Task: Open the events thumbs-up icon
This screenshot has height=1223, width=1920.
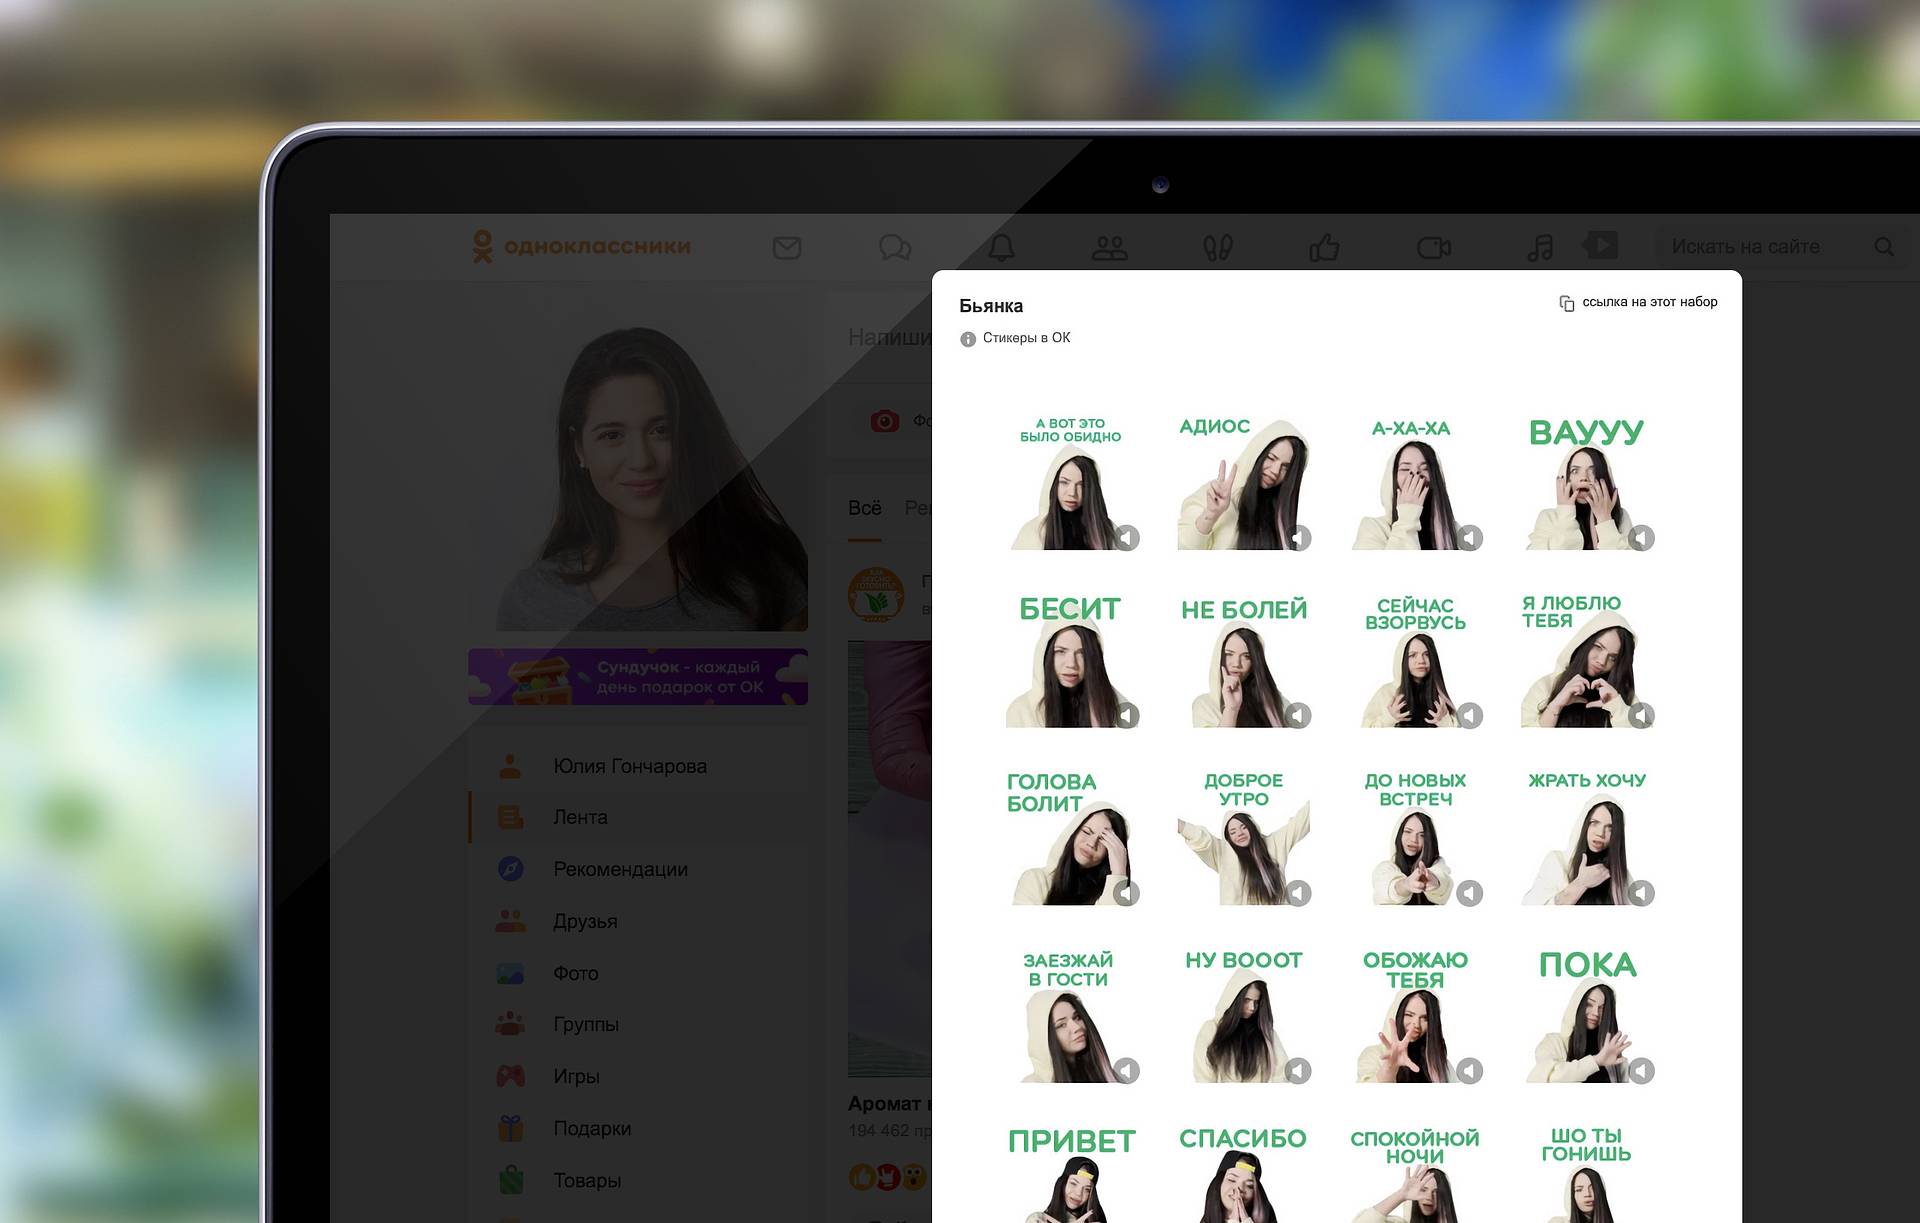Action: [1324, 247]
